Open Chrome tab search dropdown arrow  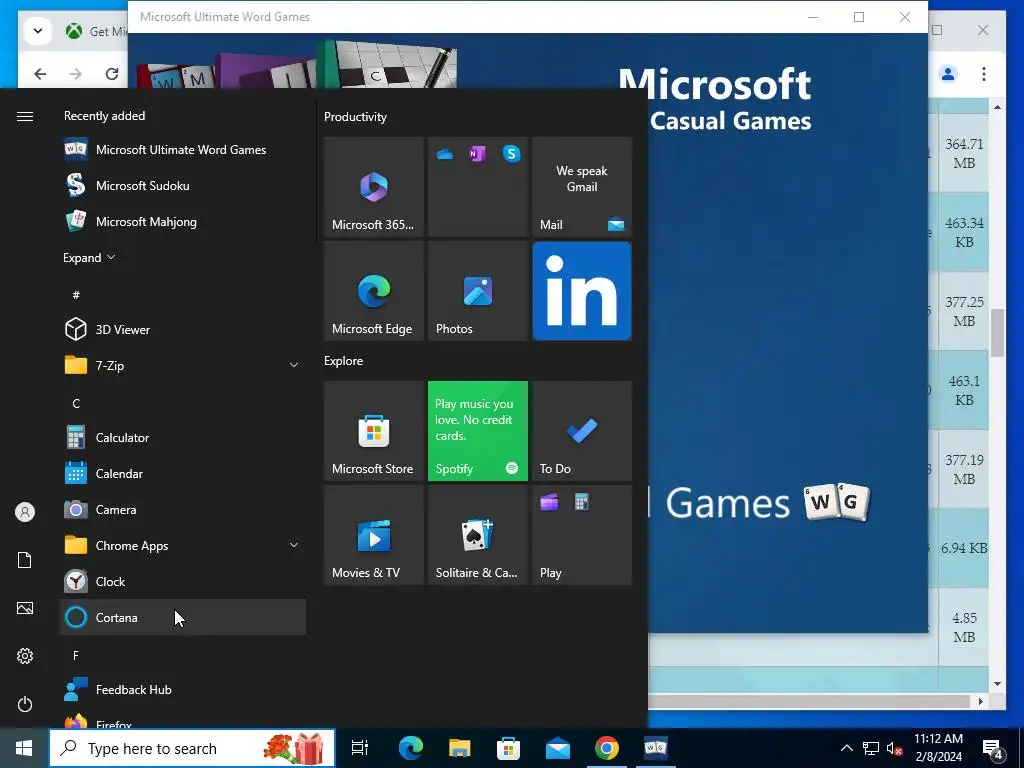point(38,31)
